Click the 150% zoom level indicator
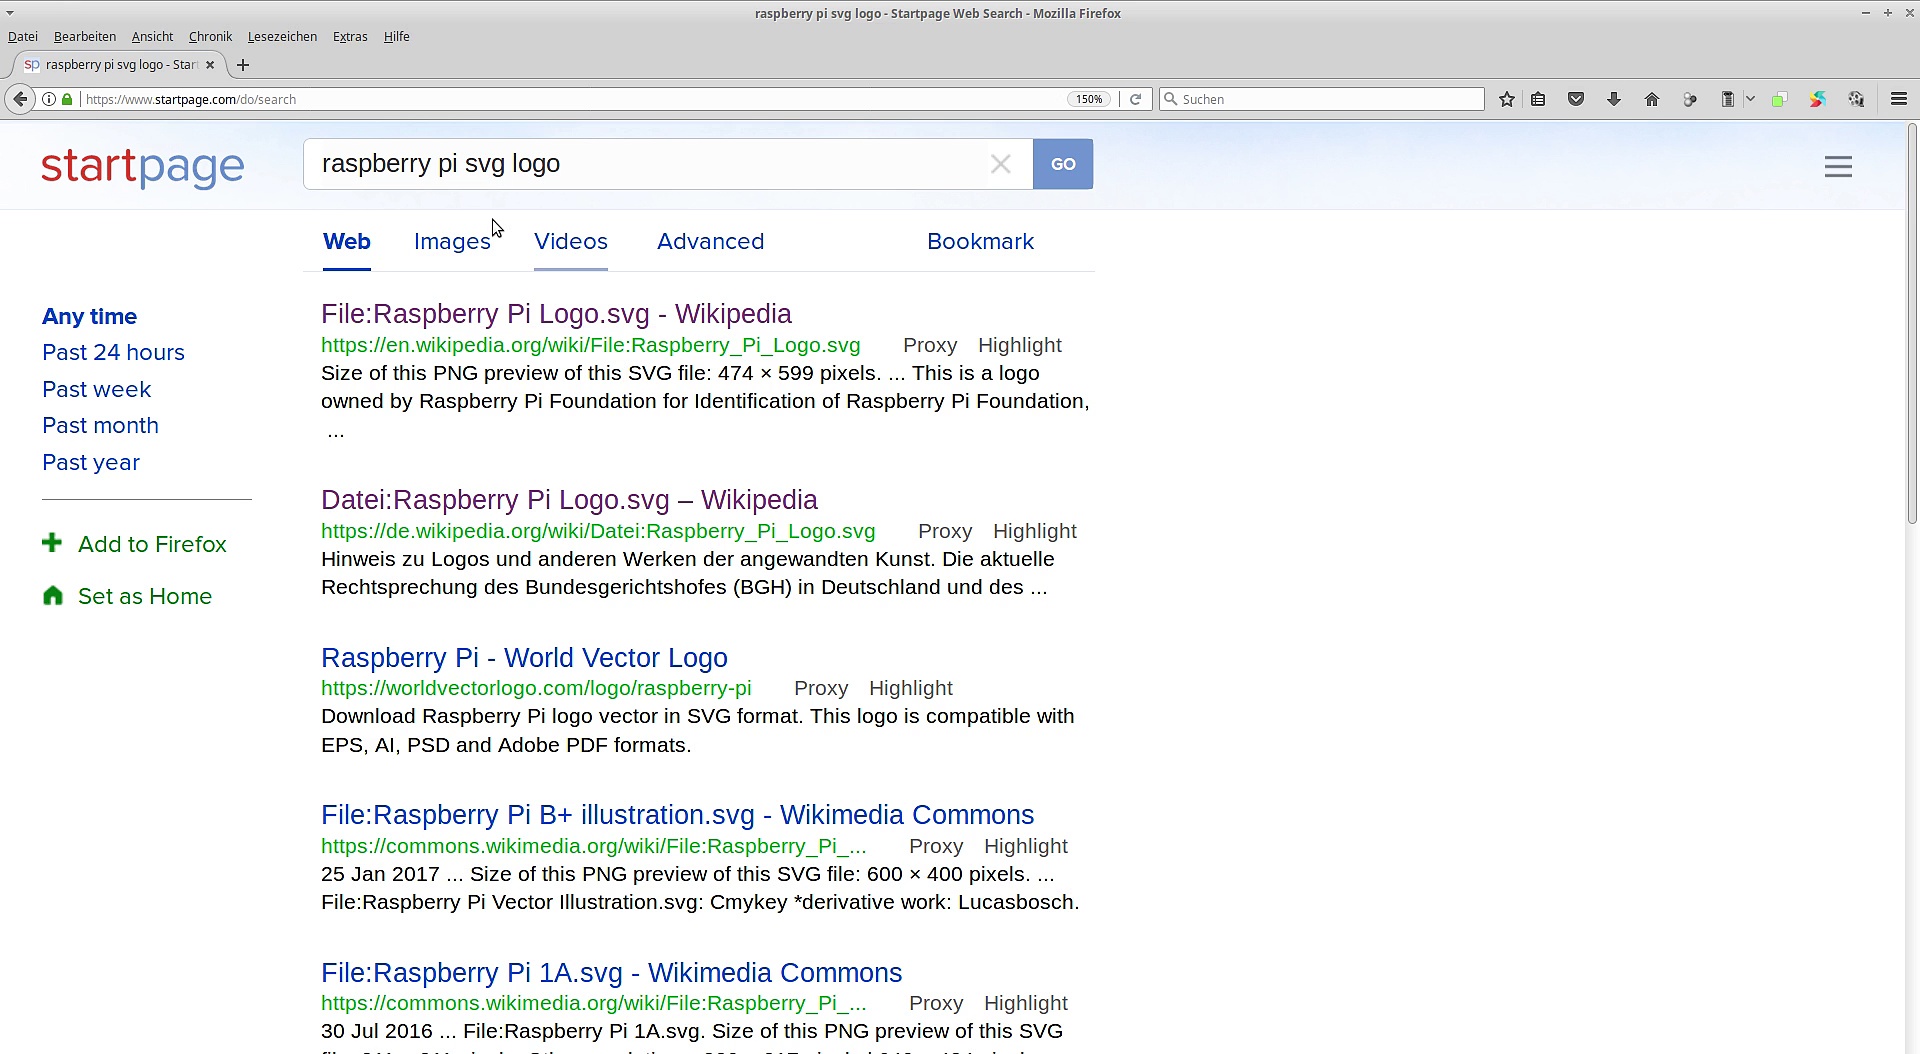 pos(1089,99)
